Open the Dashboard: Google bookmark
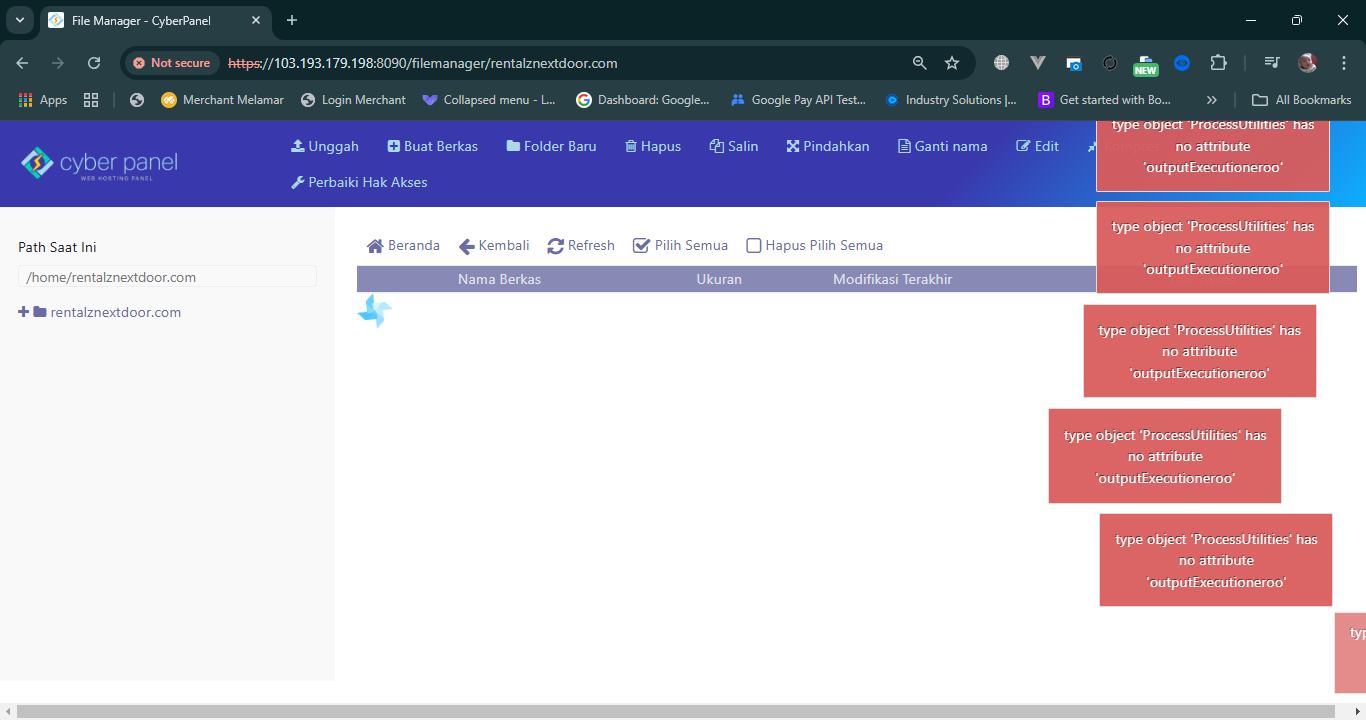Image resolution: width=1366 pixels, height=720 pixels. [643, 100]
